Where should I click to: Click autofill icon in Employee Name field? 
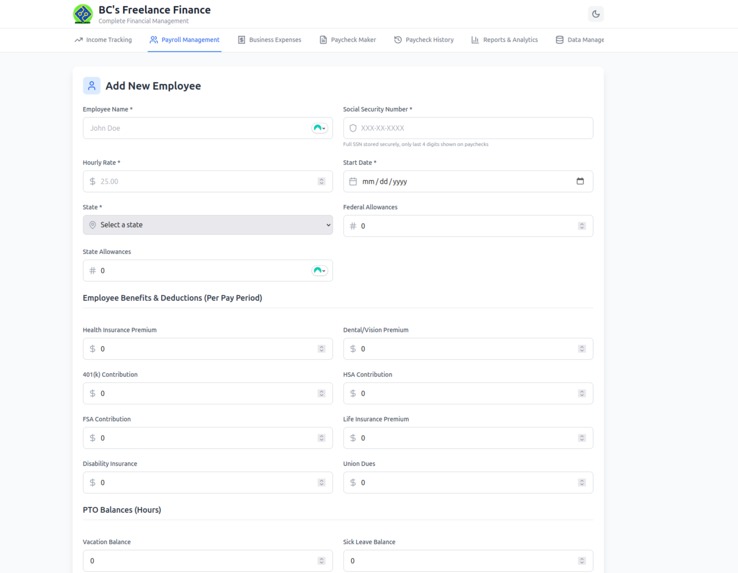click(x=320, y=128)
